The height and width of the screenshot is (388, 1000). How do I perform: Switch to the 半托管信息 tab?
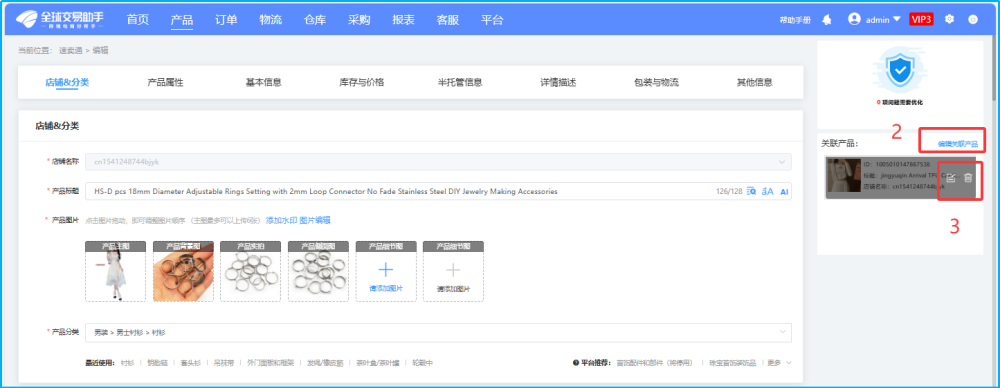pos(460,82)
